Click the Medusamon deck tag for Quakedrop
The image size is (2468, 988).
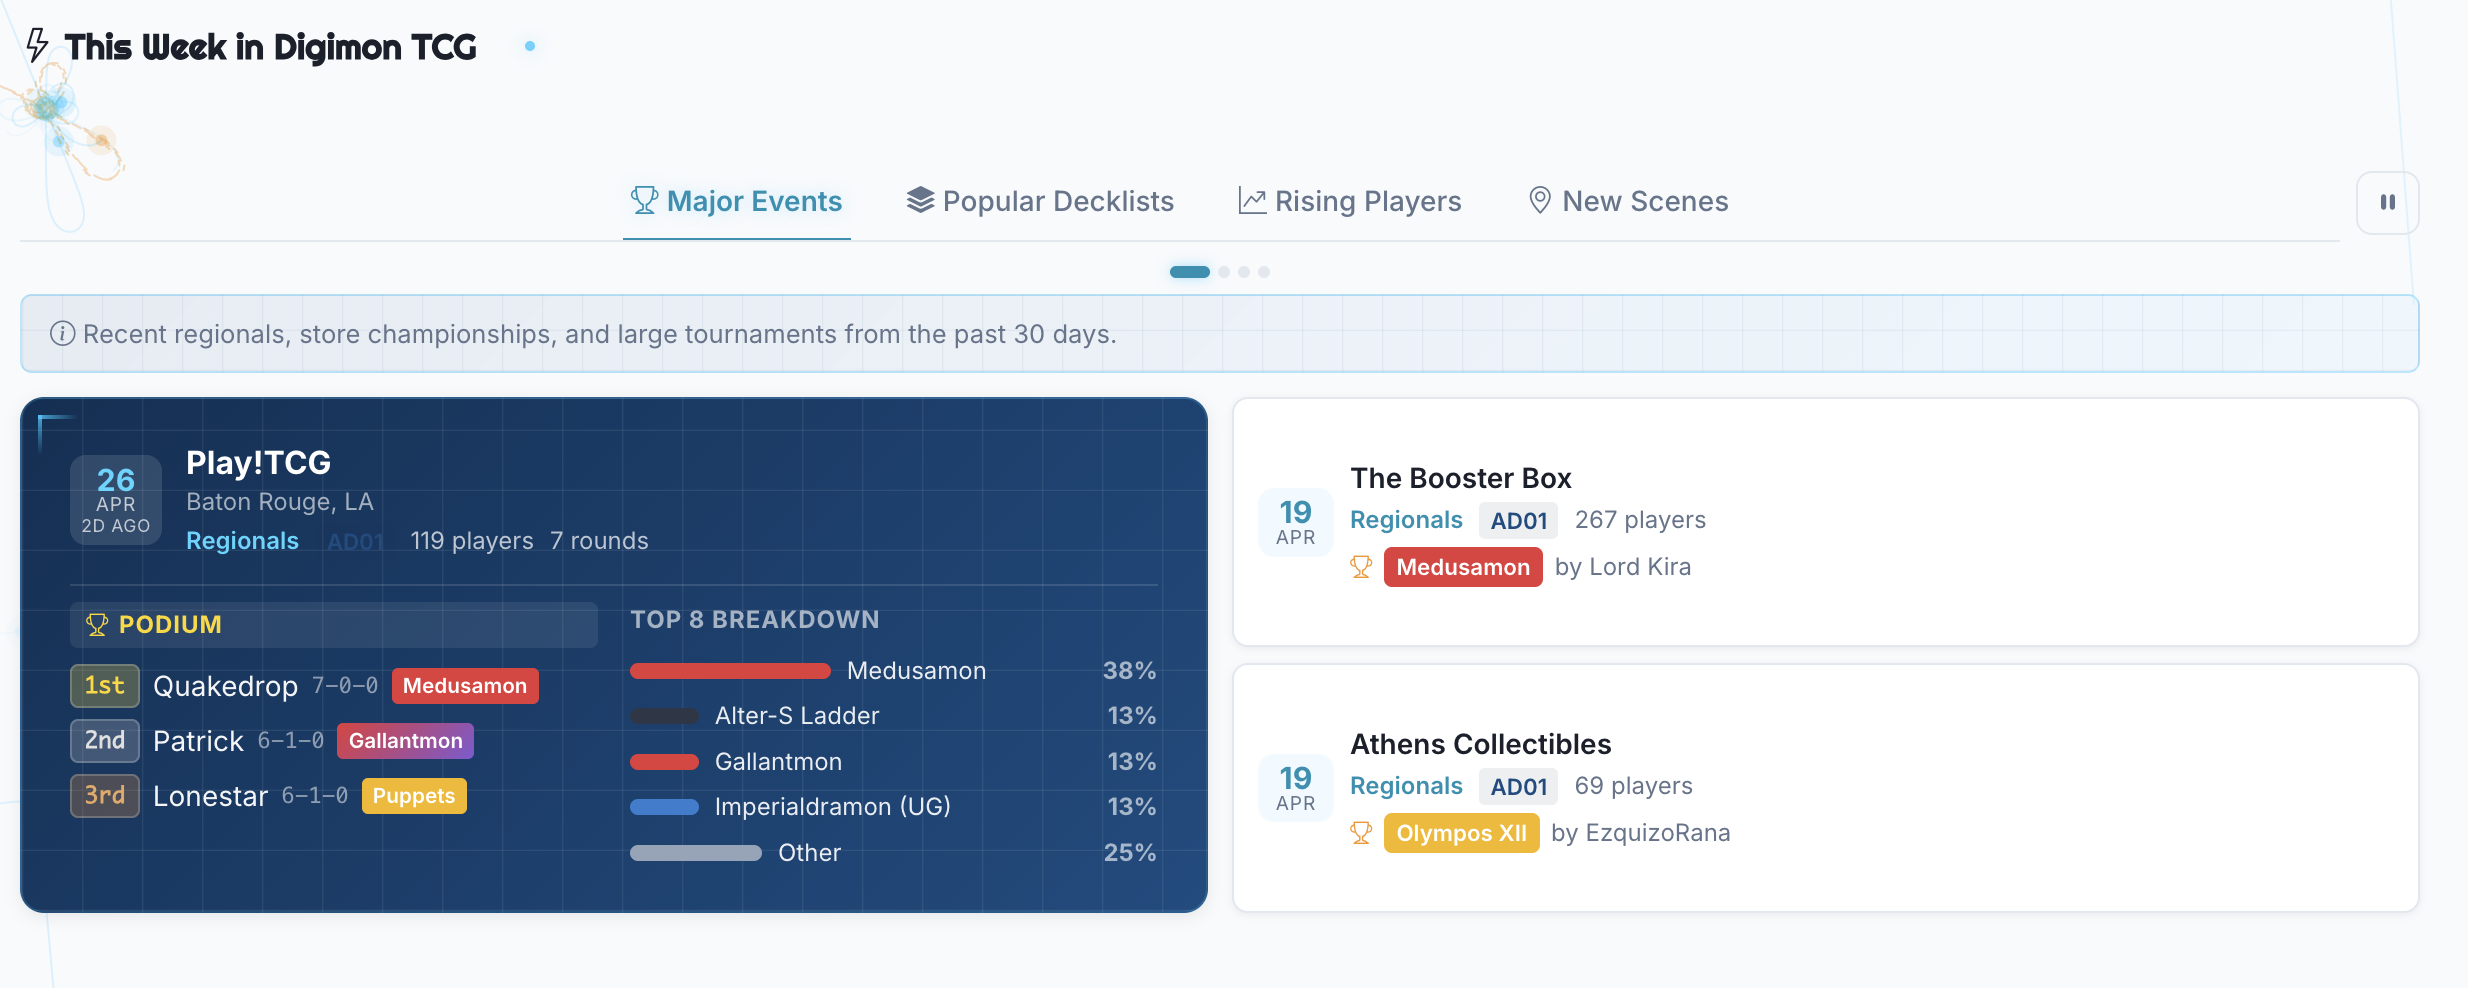pyautogui.click(x=465, y=686)
